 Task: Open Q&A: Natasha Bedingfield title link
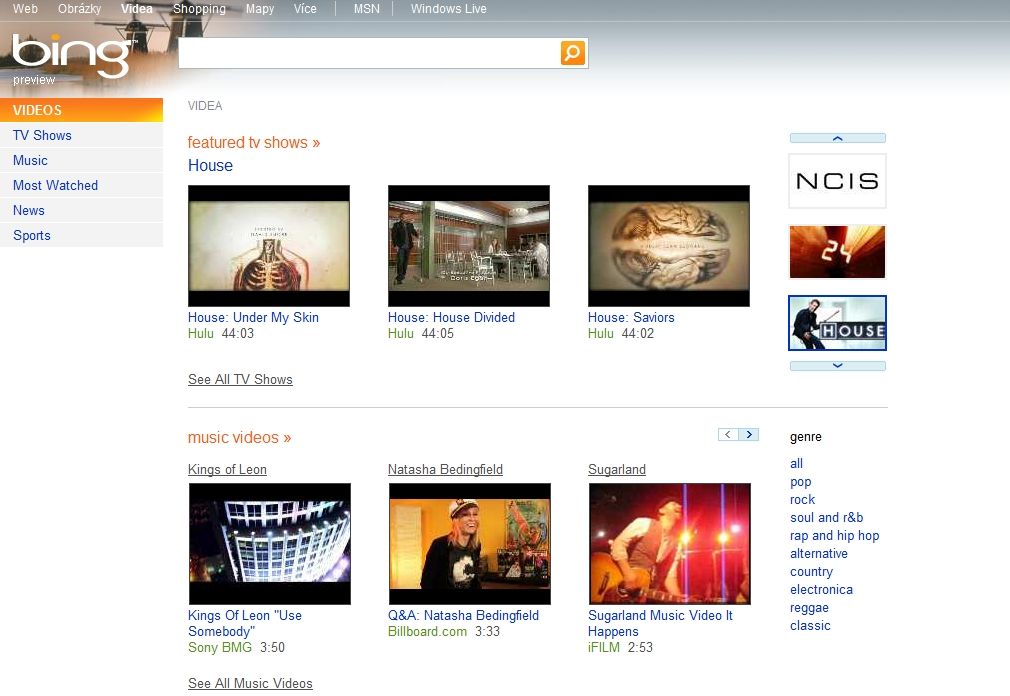[463, 616]
